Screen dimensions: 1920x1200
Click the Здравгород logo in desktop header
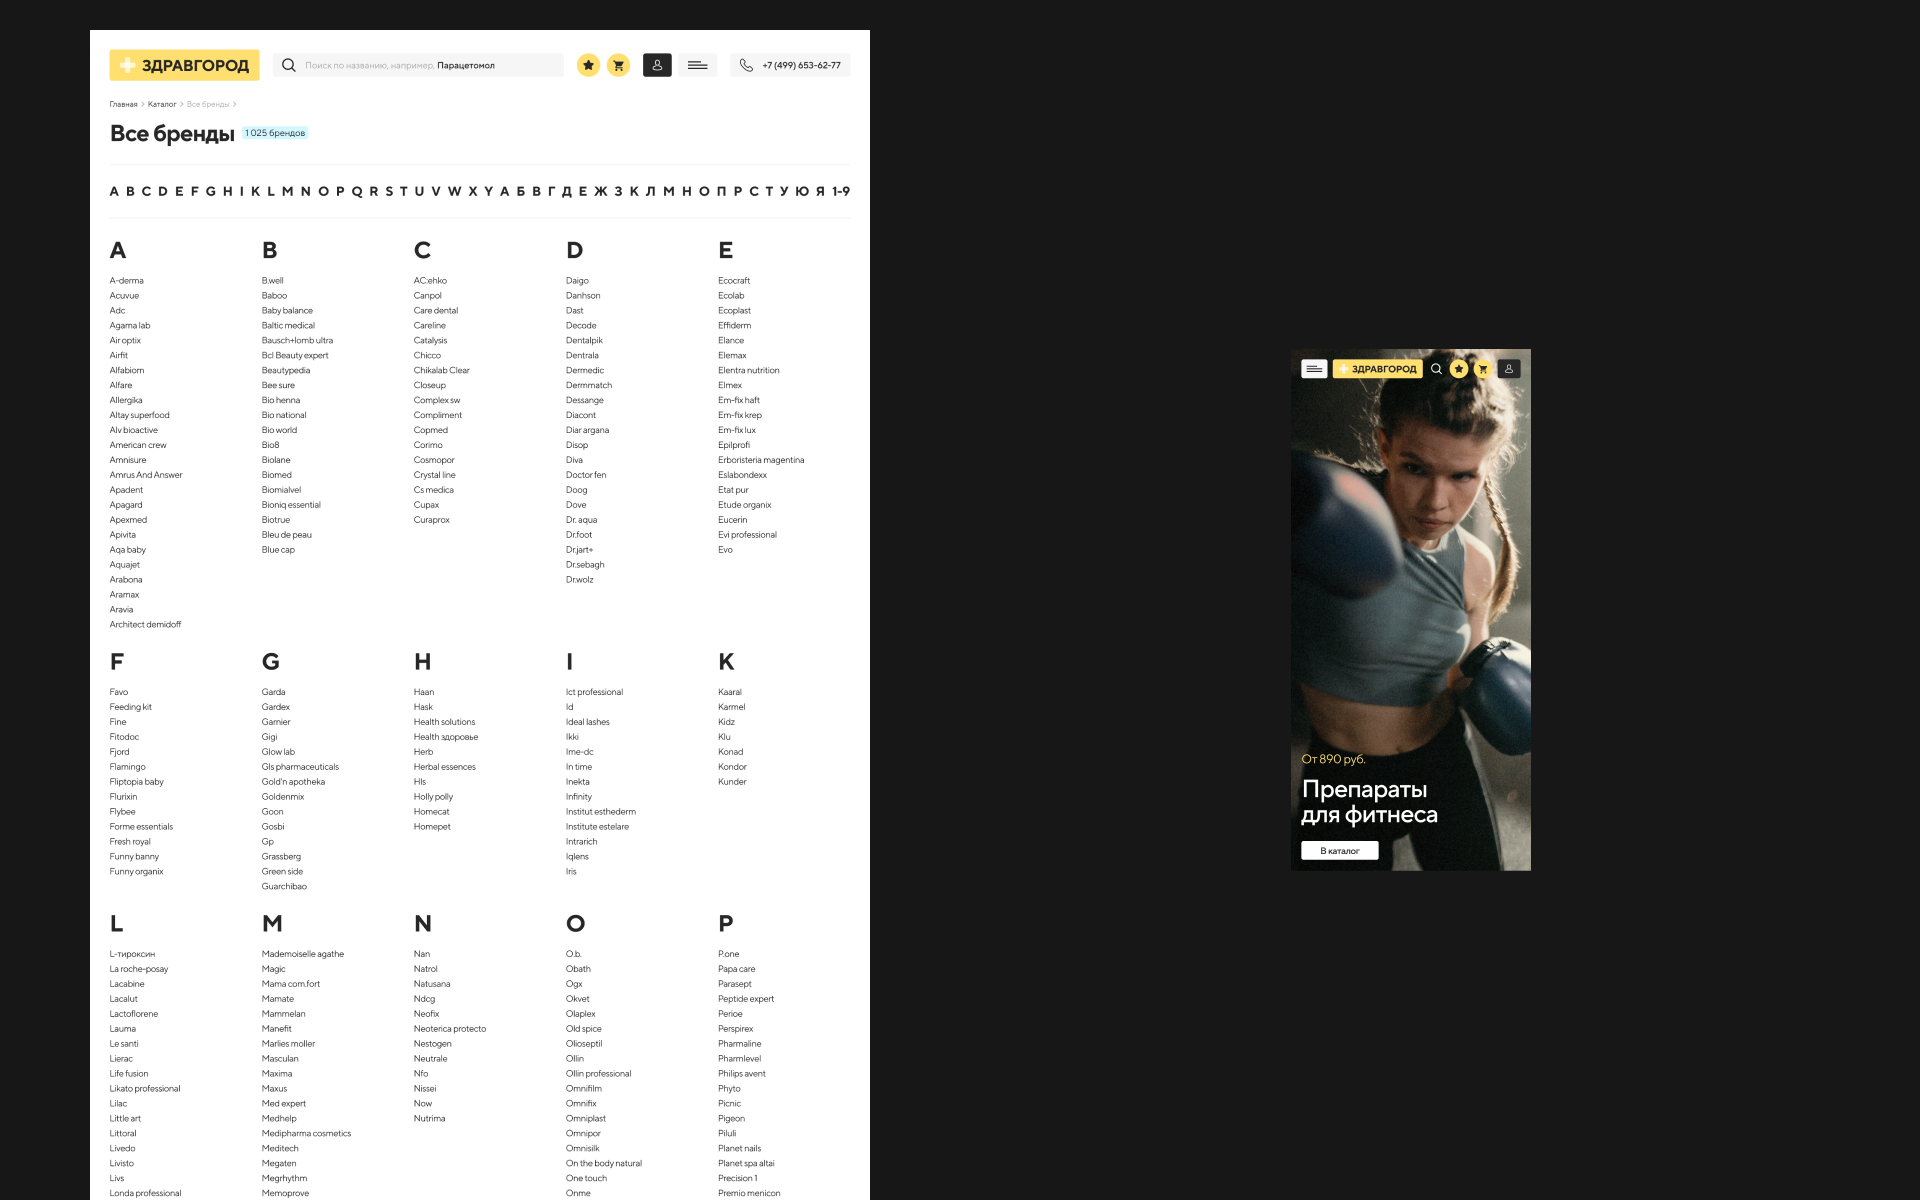coord(184,65)
